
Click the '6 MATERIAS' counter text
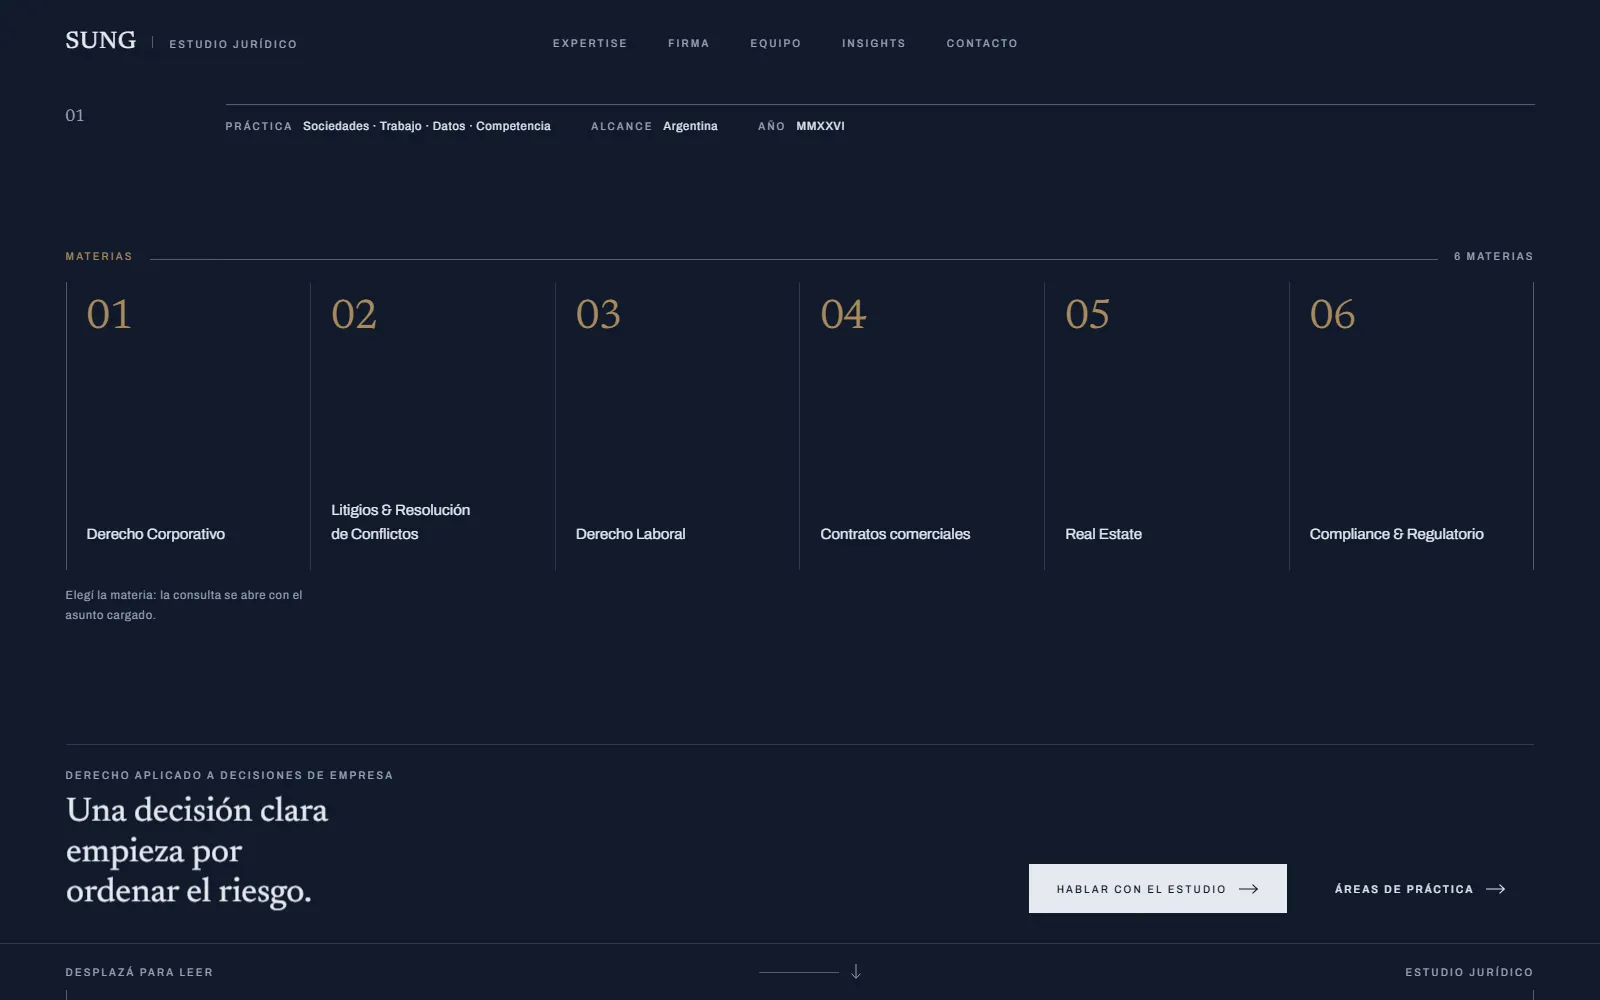[1493, 256]
